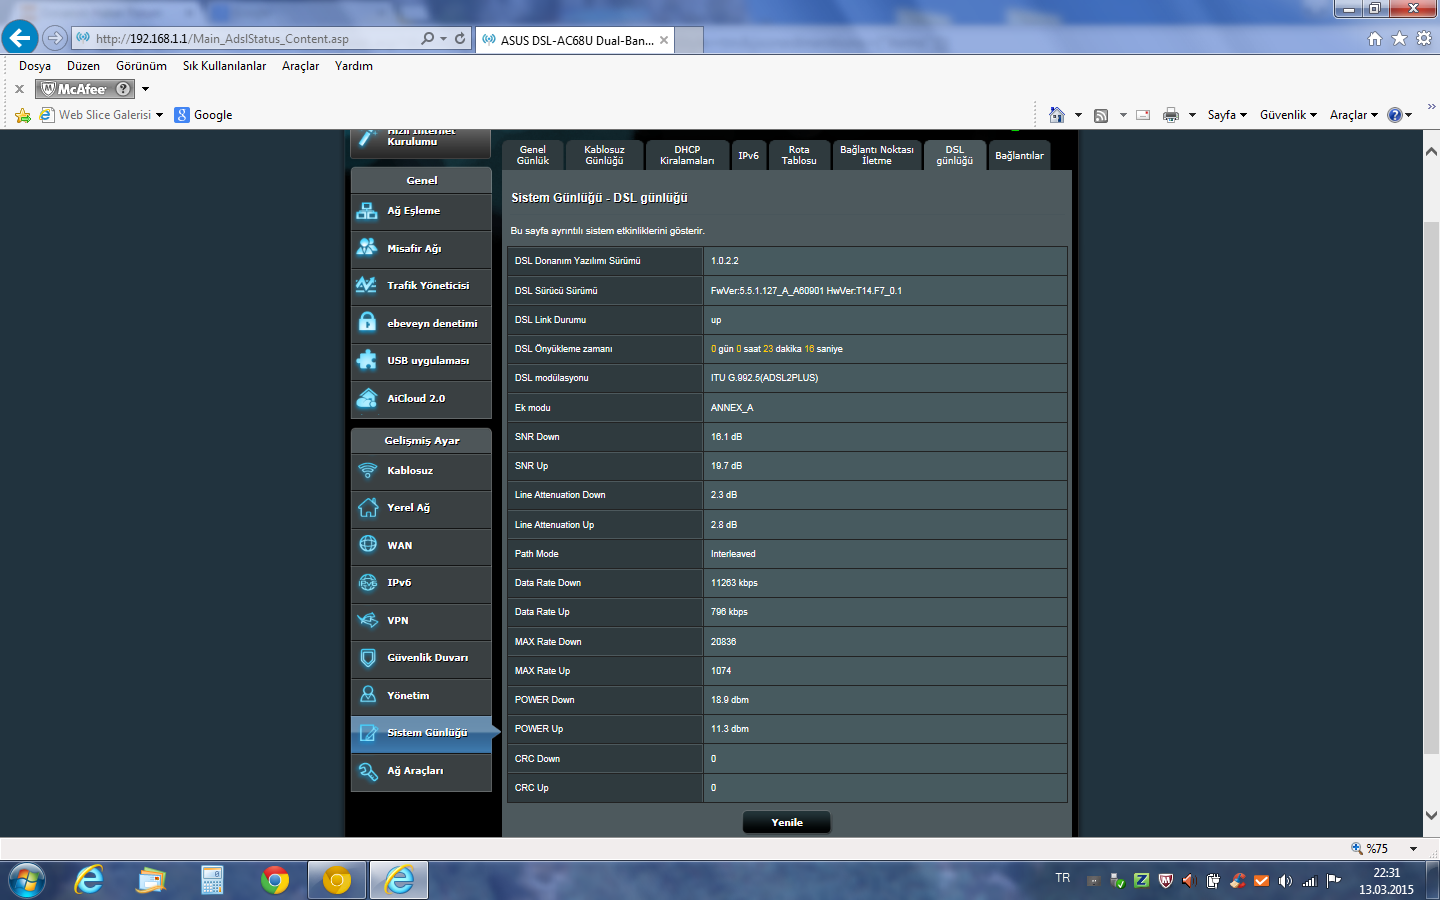Switch to the Kablosuz Günlüğü tab
Viewport: 1440px width, 900px height.
tap(604, 155)
